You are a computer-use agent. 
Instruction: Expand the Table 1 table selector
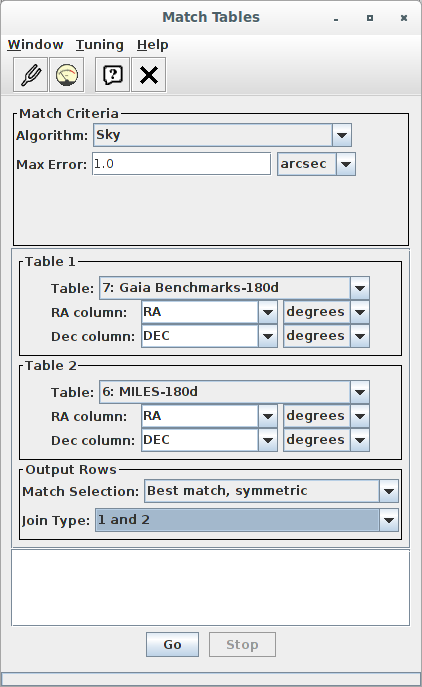point(234,288)
